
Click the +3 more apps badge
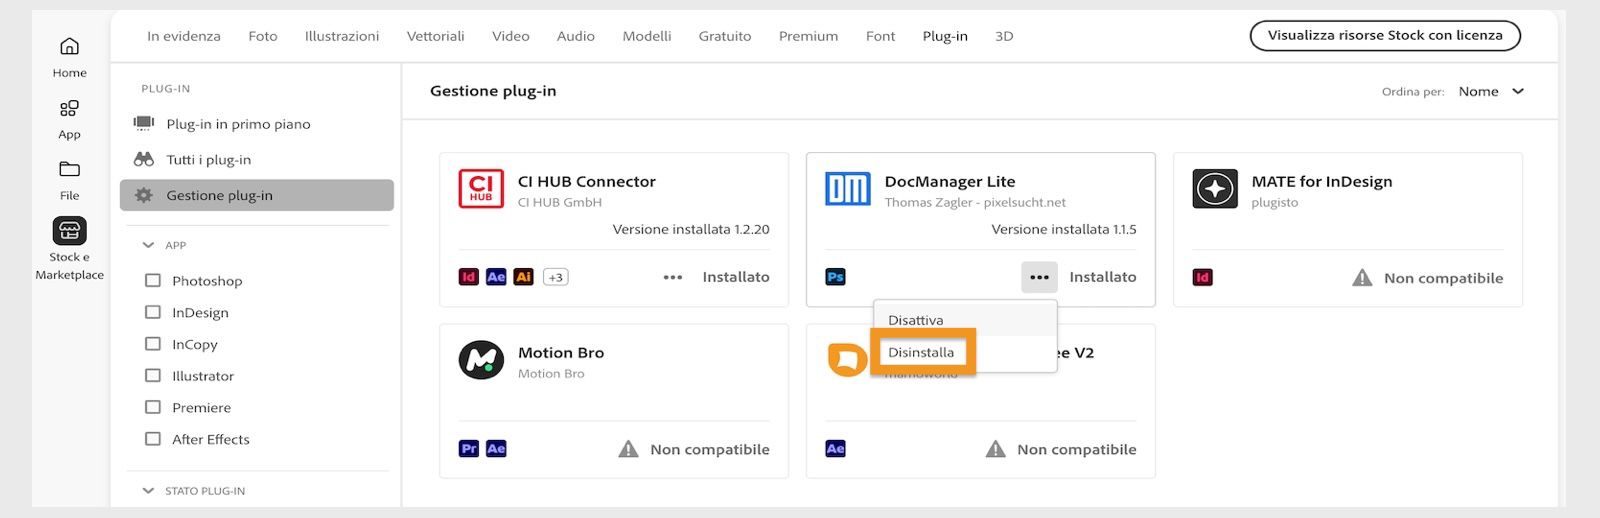point(556,277)
